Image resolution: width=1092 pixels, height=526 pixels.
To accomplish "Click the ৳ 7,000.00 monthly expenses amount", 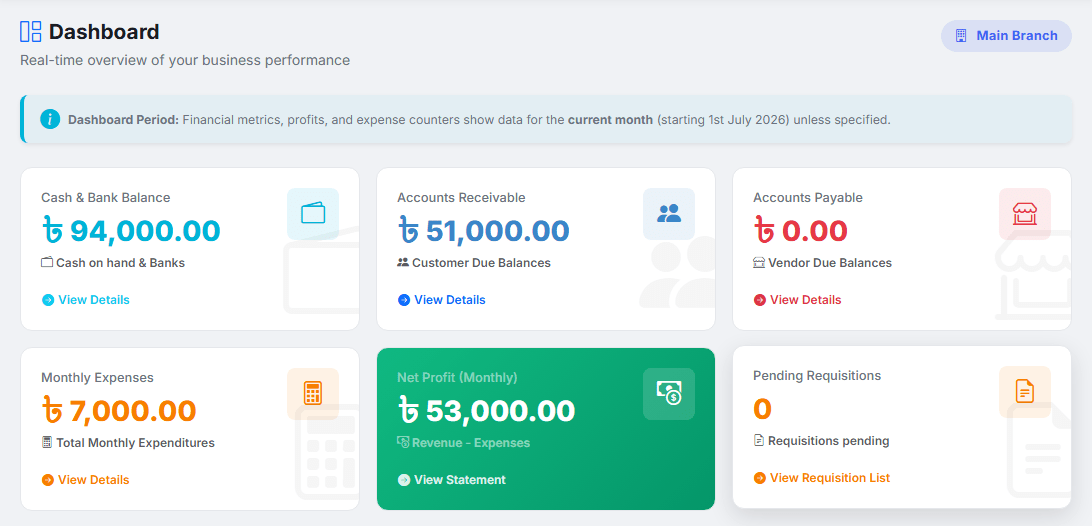I will pos(118,410).
